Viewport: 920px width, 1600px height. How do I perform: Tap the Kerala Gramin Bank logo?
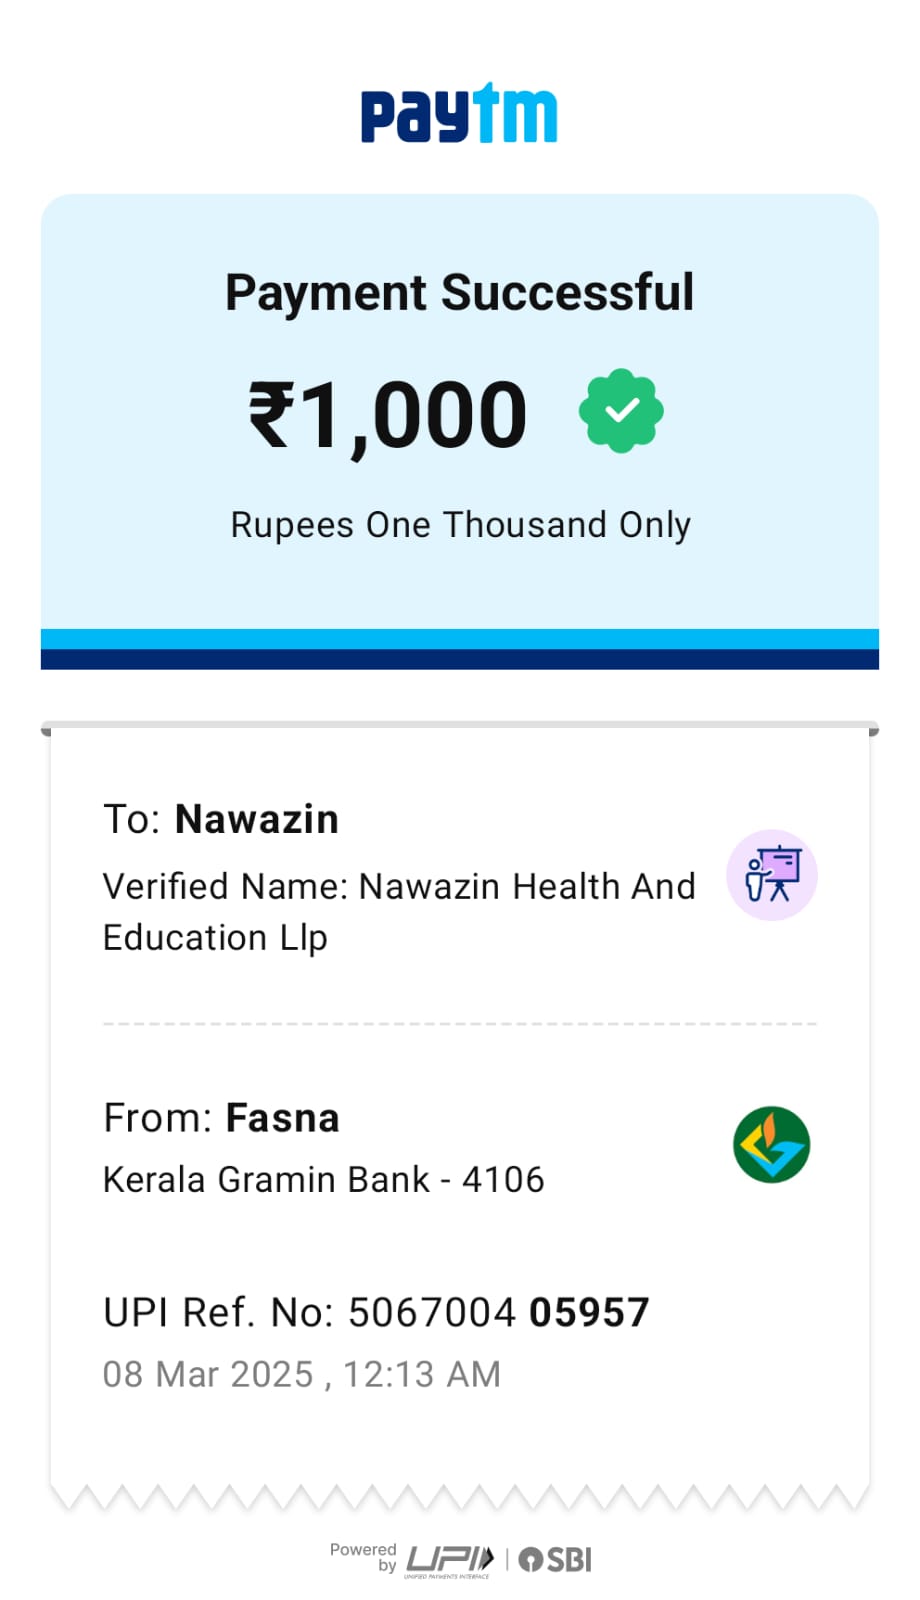pos(771,1144)
